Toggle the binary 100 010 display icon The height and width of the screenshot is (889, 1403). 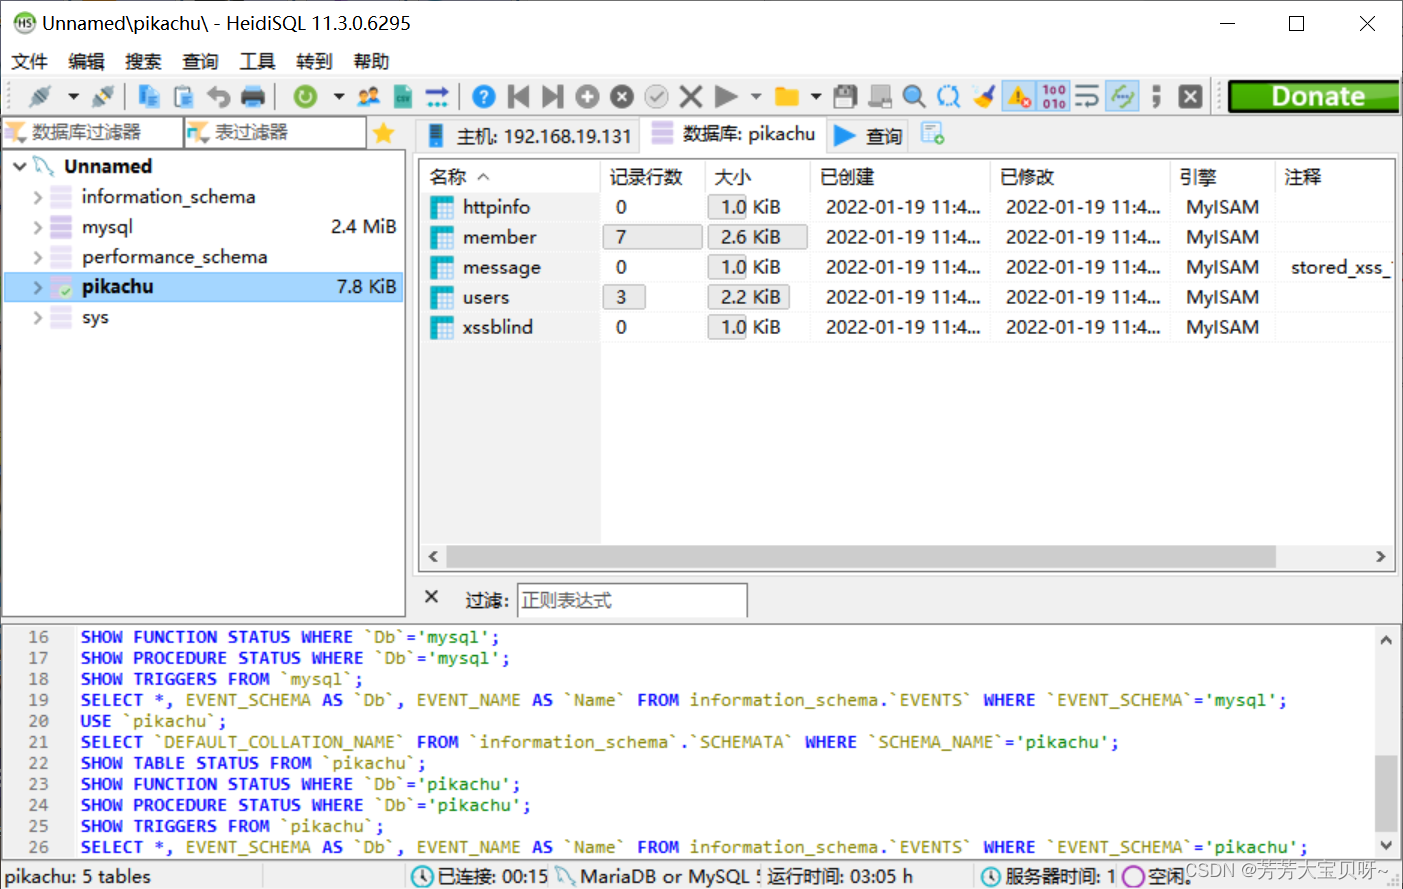tap(1054, 96)
